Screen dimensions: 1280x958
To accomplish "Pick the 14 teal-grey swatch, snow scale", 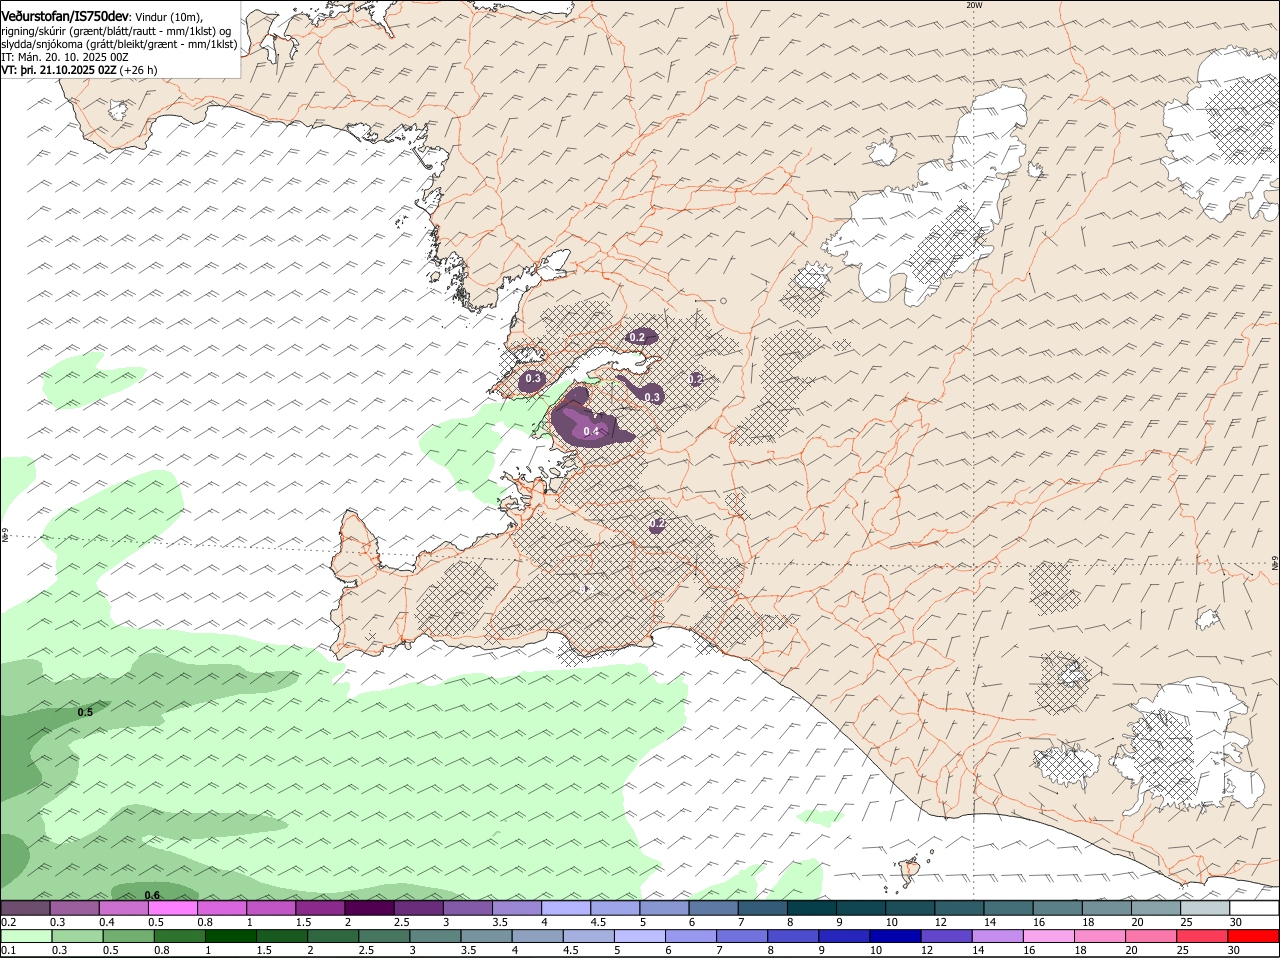I will 1009,908.
